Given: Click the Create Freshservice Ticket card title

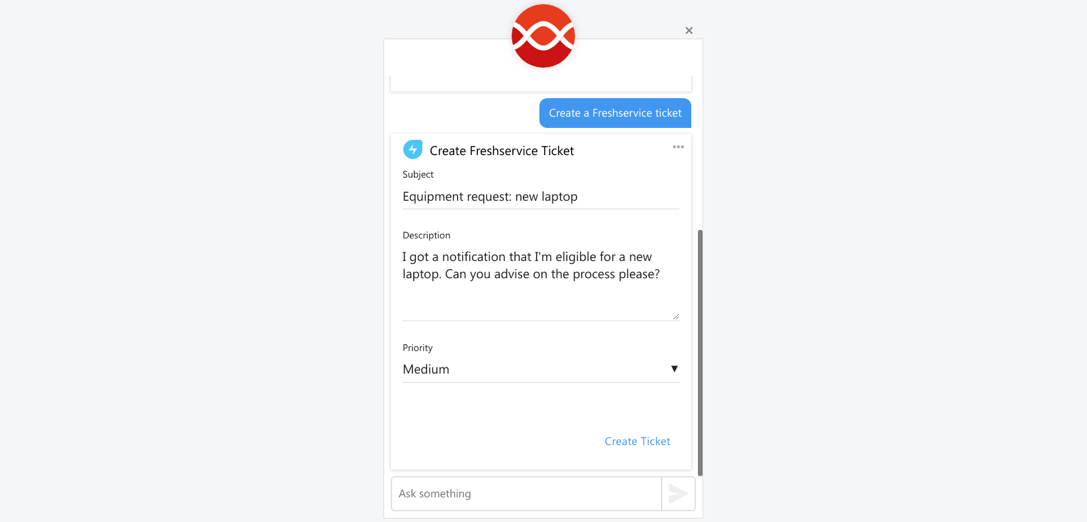Looking at the screenshot, I should (502, 150).
